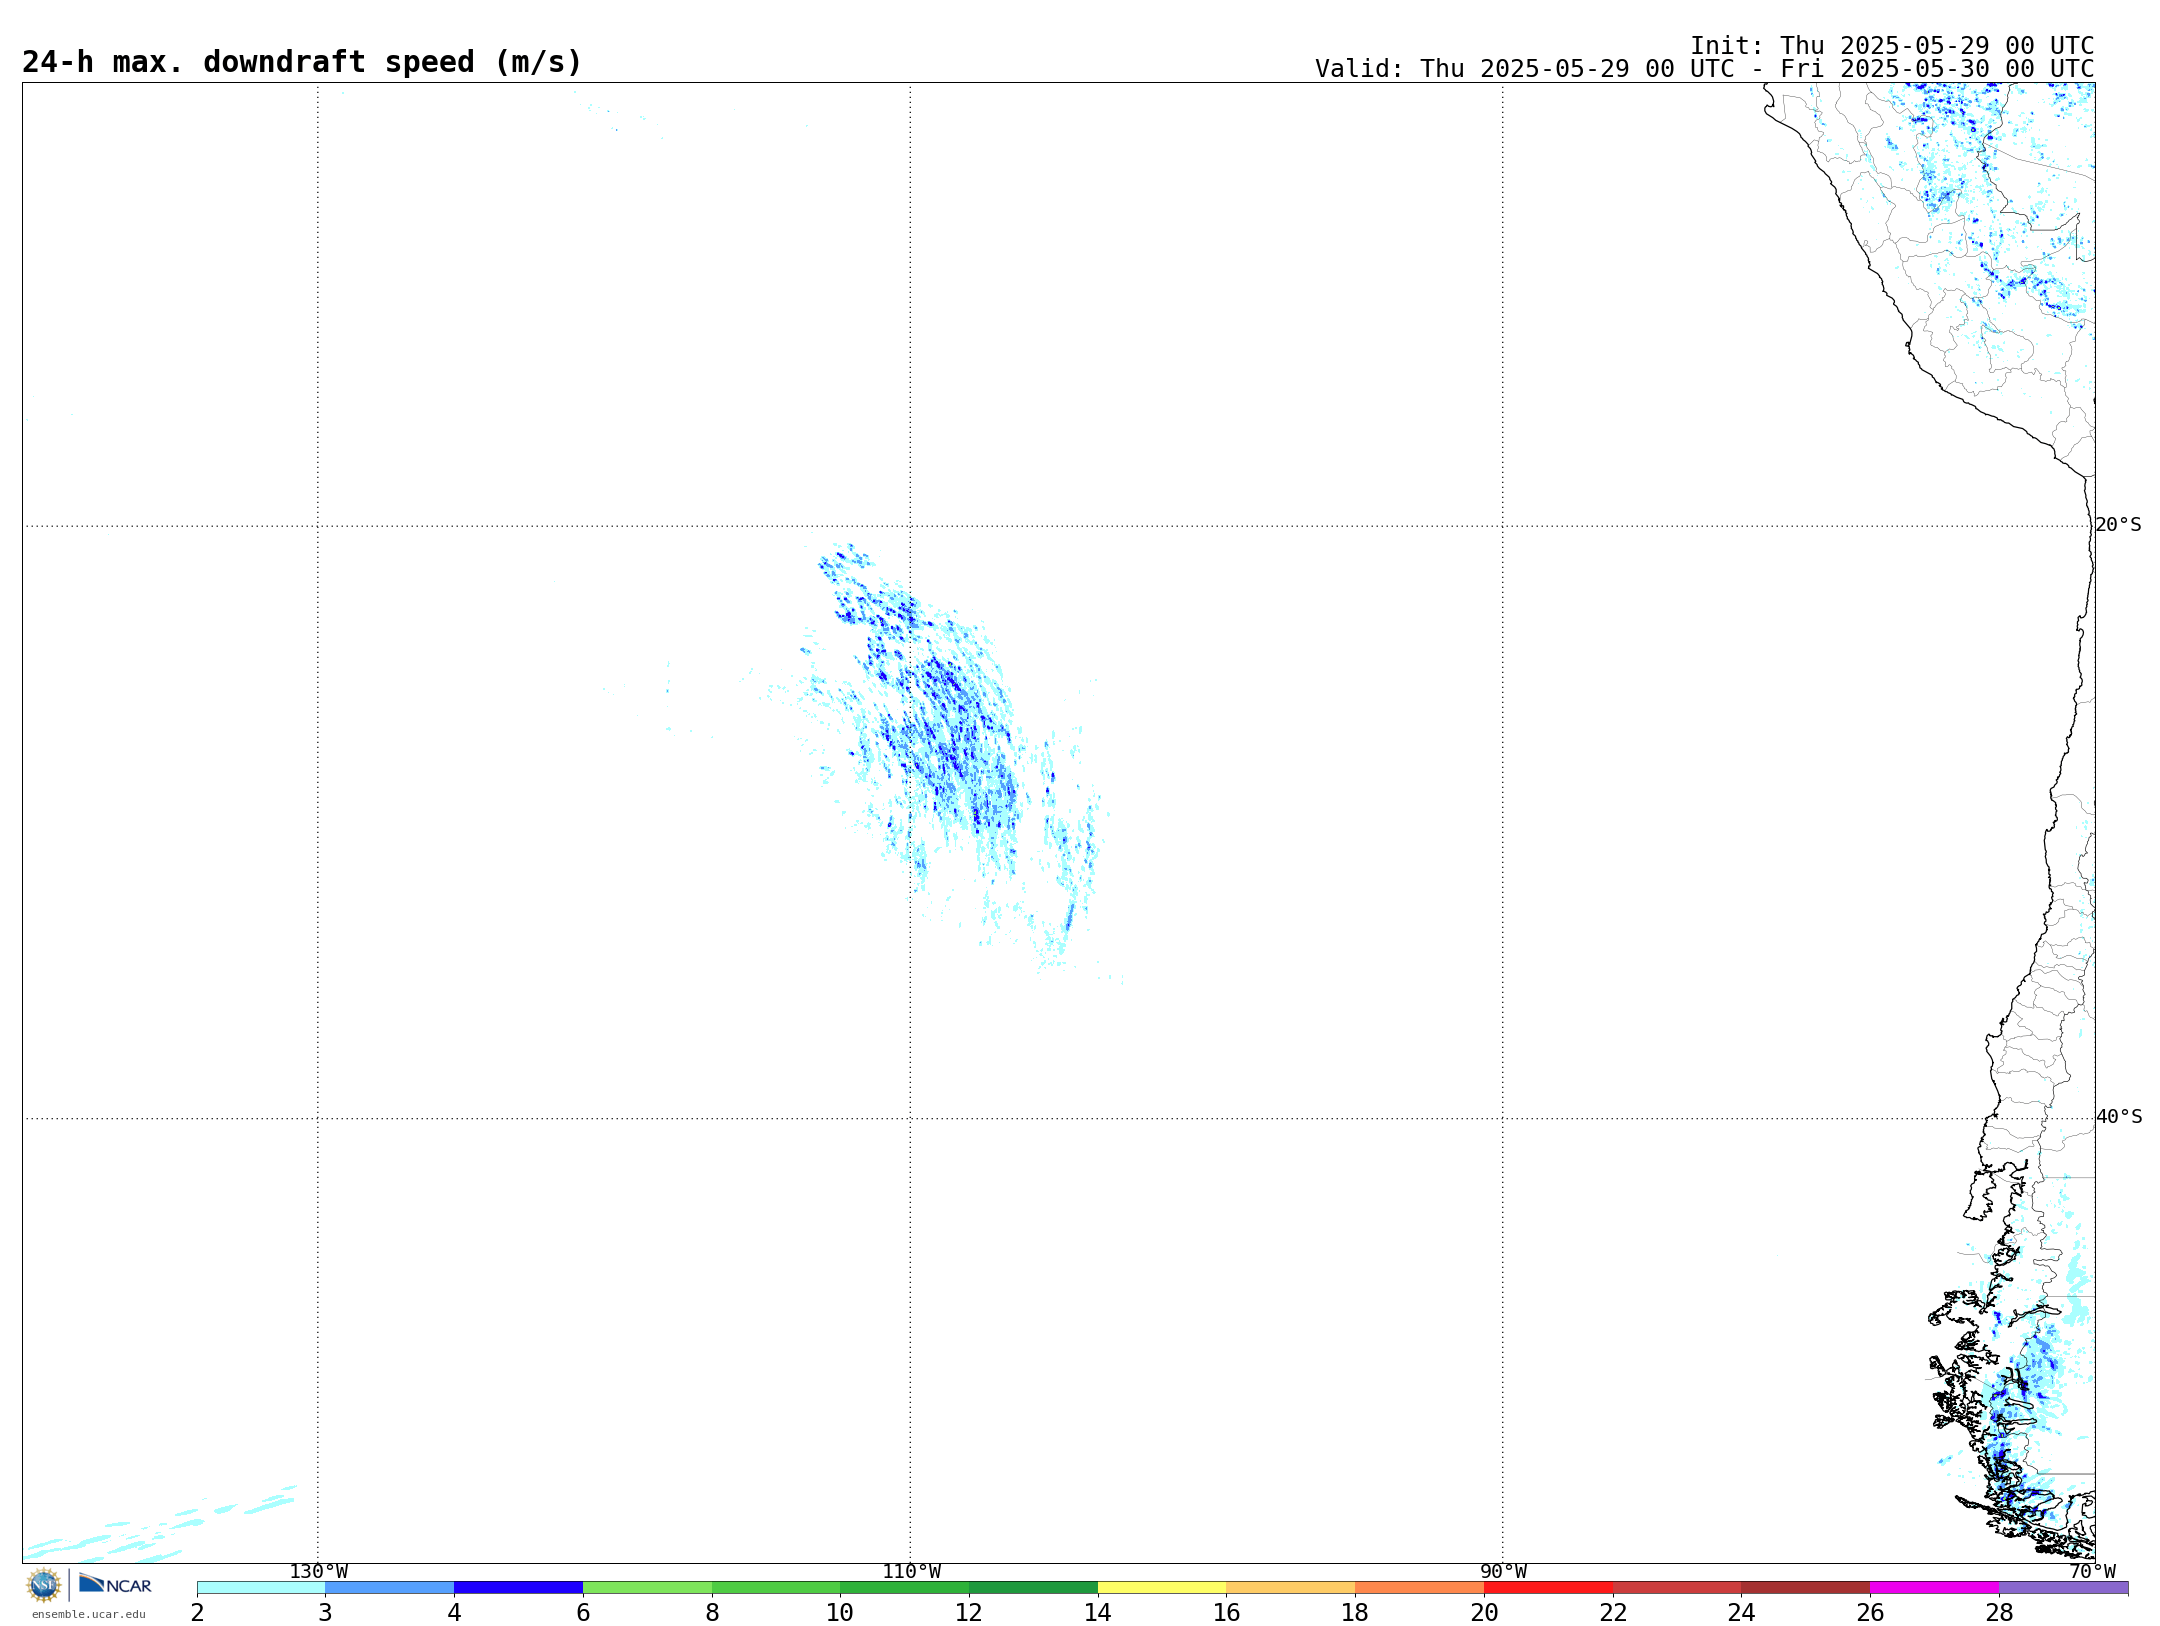Click the 'Init: Thu 2025-05-29 00 UTC' text

coord(1892,46)
